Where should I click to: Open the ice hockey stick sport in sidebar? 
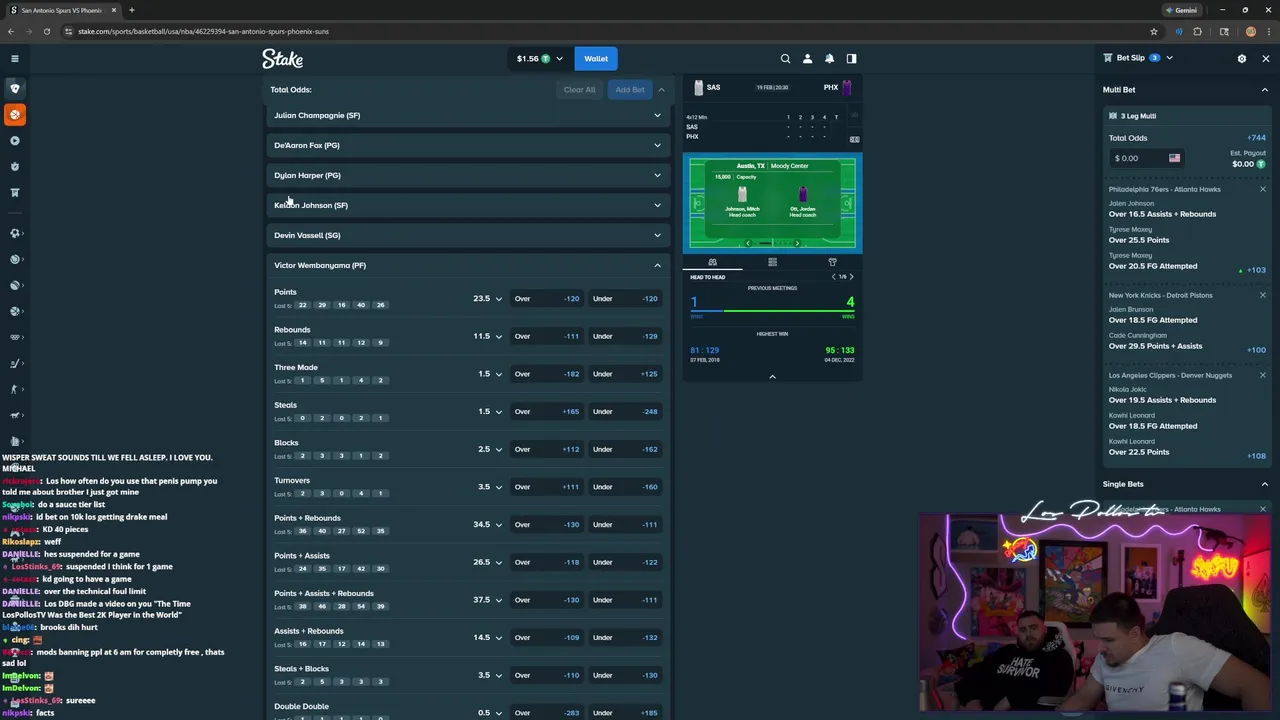coord(14,364)
